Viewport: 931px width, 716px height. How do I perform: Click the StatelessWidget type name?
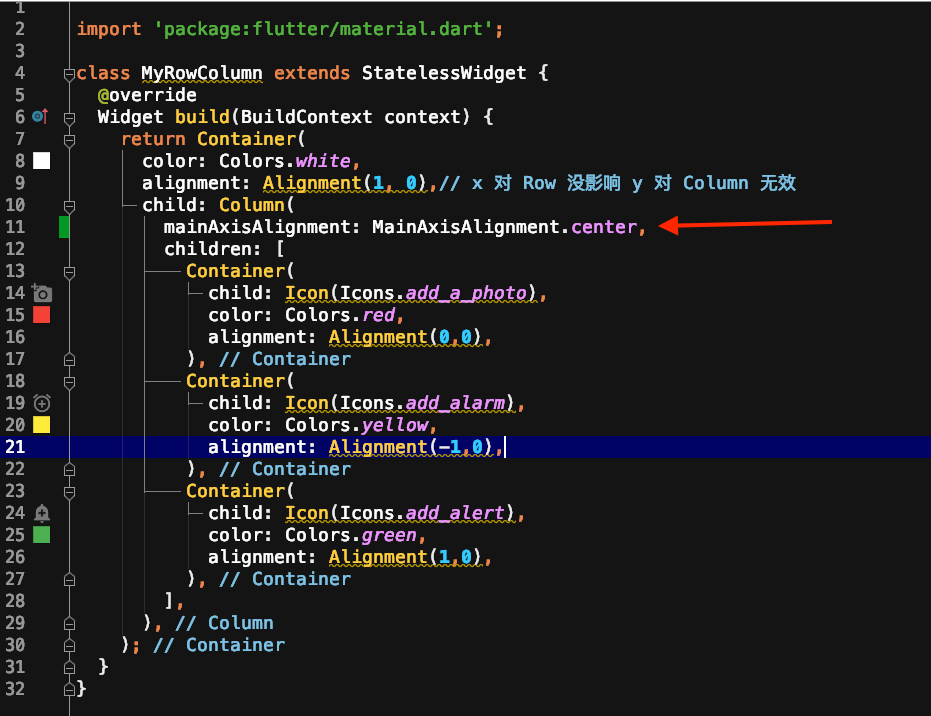point(444,73)
